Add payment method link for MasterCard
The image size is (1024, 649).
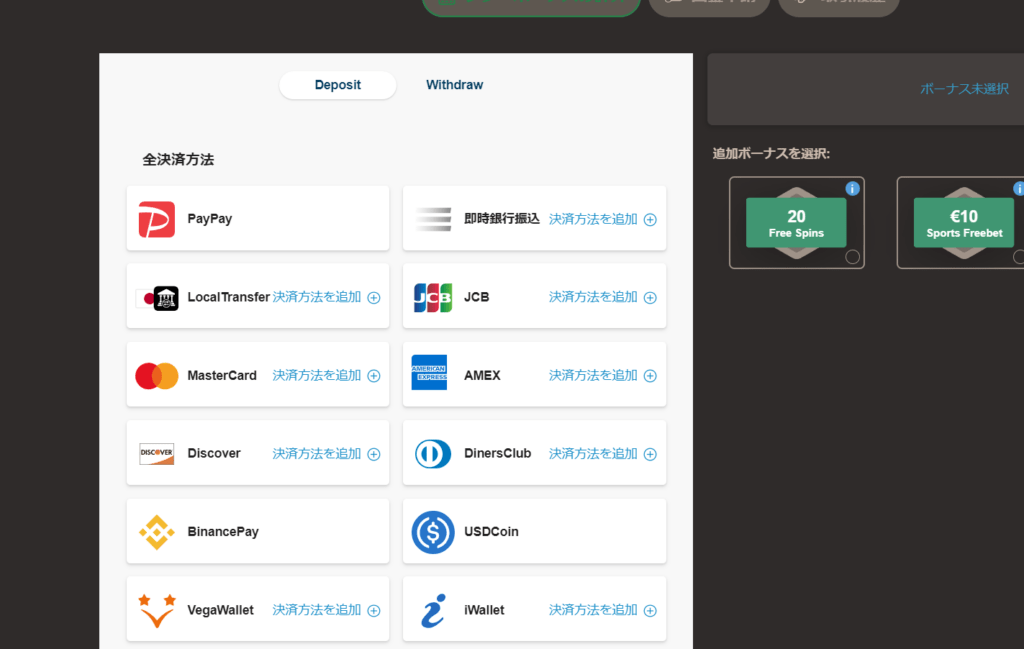(317, 375)
